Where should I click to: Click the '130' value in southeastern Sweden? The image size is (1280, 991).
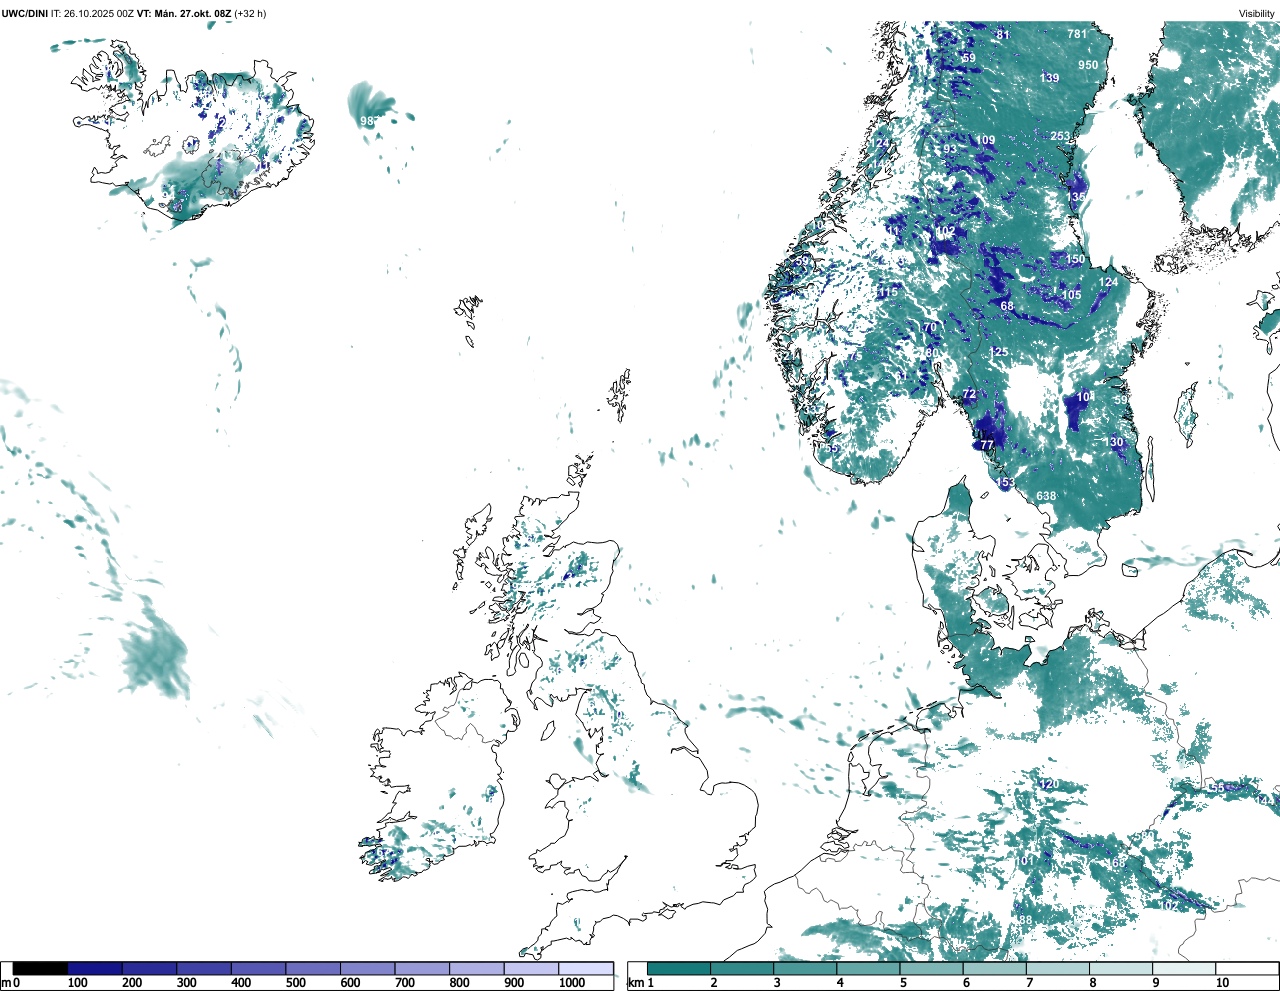[1114, 442]
